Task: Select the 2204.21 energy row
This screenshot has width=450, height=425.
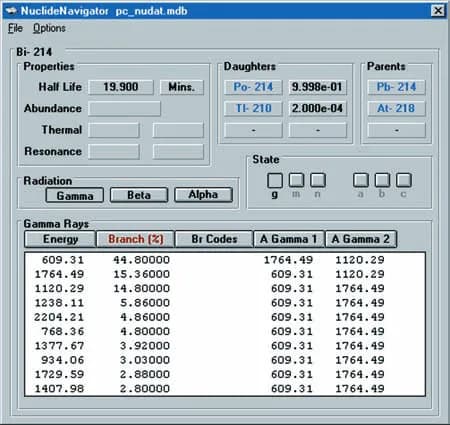Action: 225,317
